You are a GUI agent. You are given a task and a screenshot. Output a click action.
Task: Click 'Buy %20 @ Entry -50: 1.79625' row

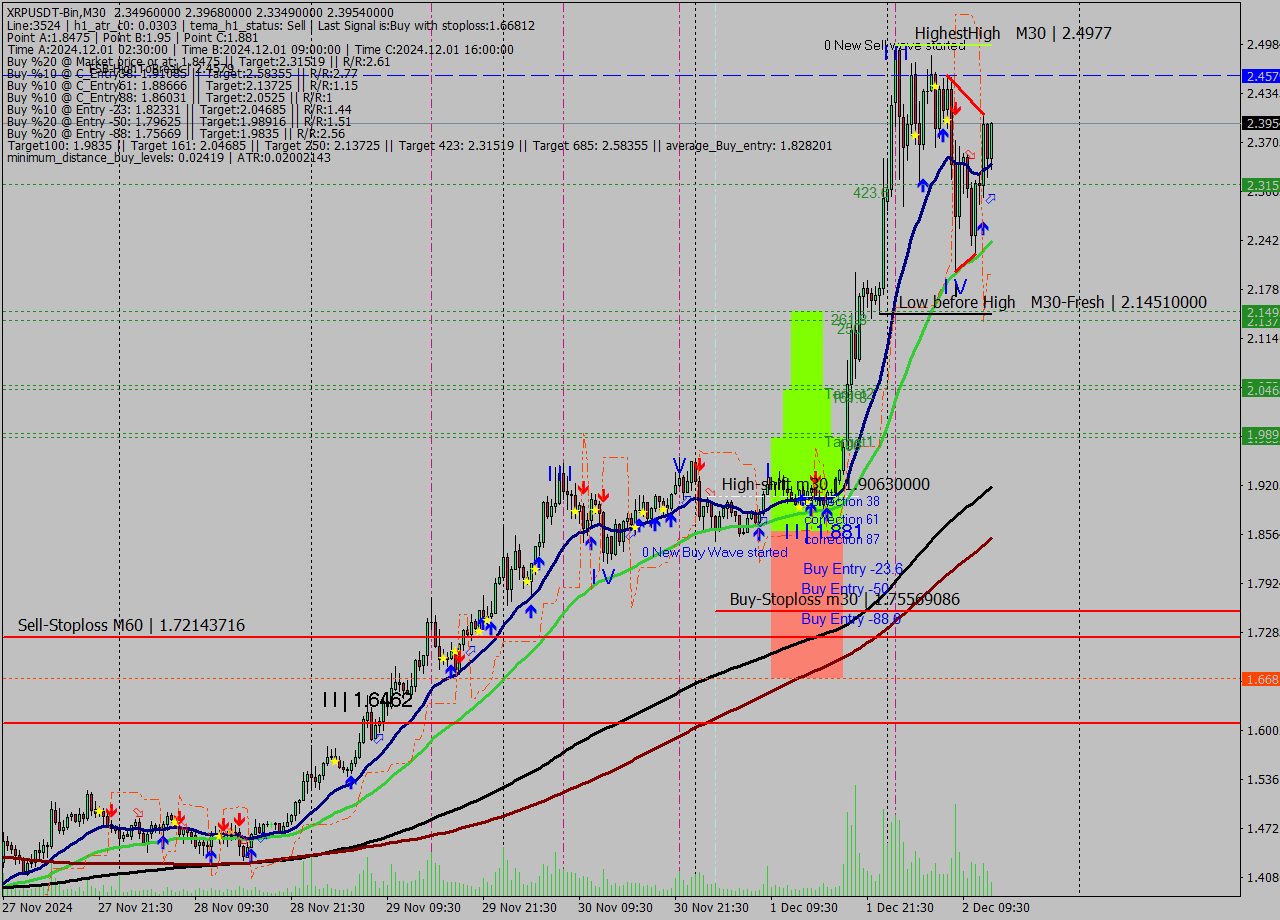click(x=179, y=122)
